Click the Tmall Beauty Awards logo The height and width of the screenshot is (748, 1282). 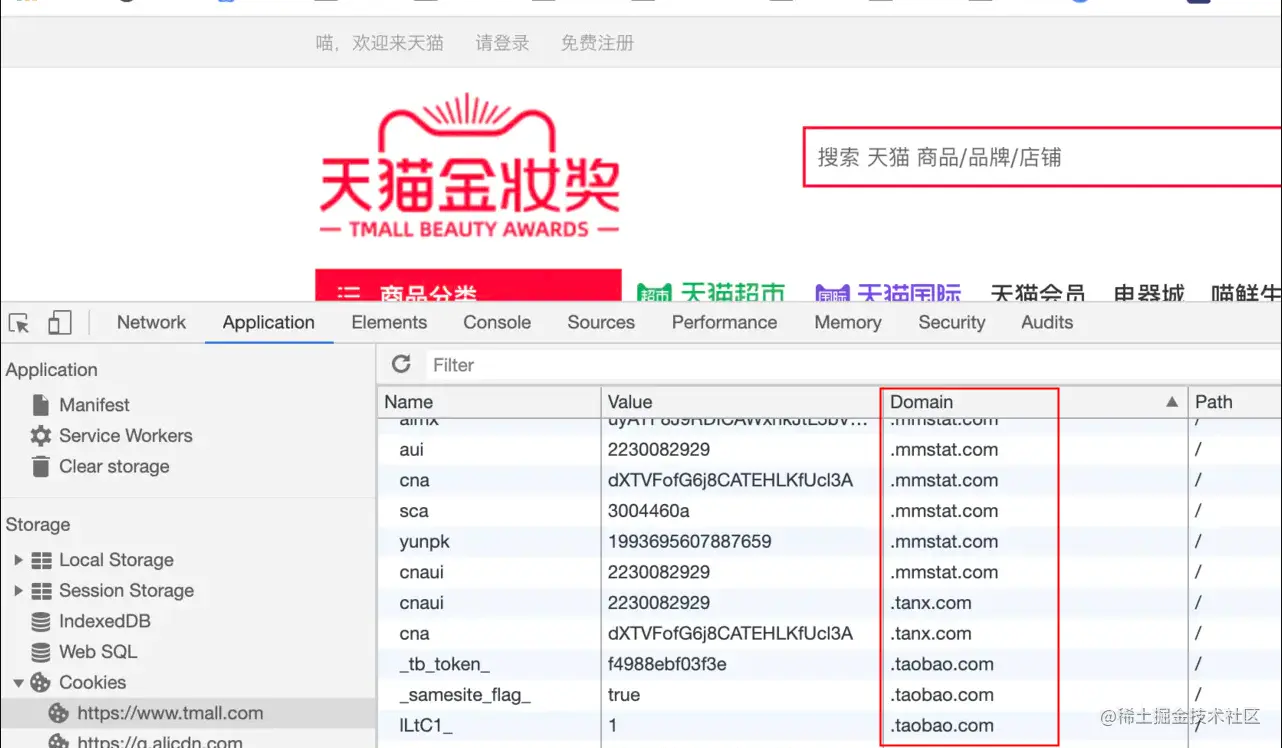pyautogui.click(x=469, y=166)
